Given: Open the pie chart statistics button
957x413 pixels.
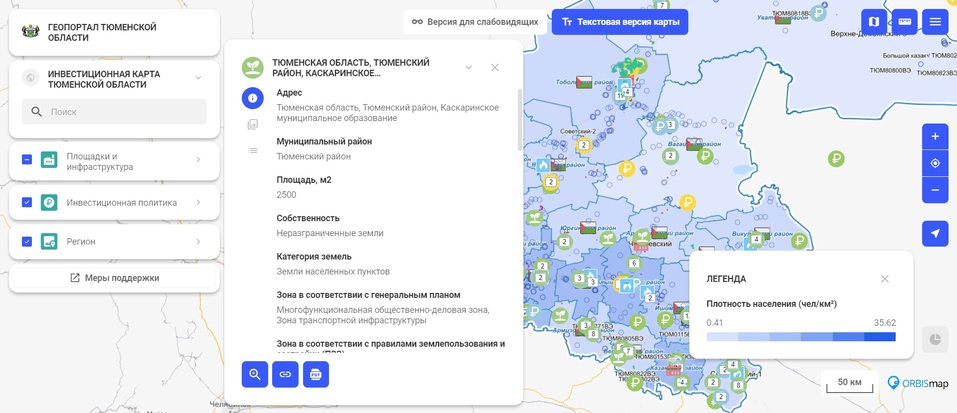Looking at the screenshot, I should pos(935,340).
